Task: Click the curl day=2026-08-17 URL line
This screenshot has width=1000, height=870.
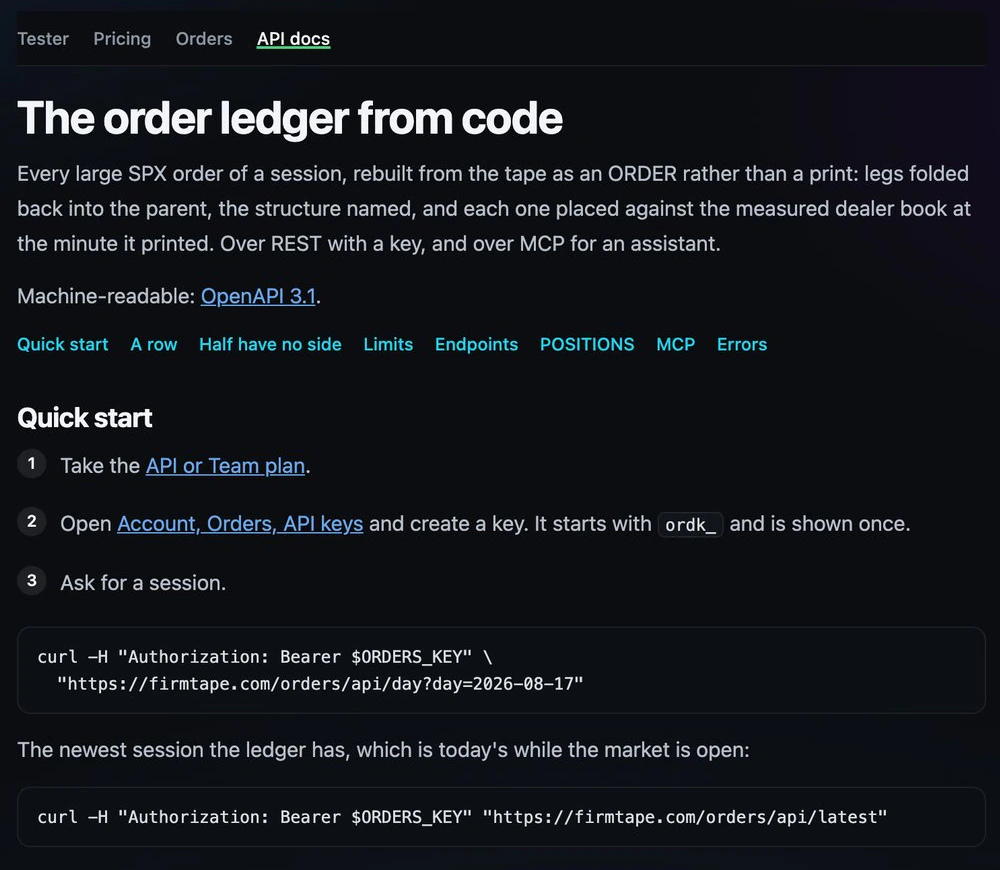Action: [320, 684]
